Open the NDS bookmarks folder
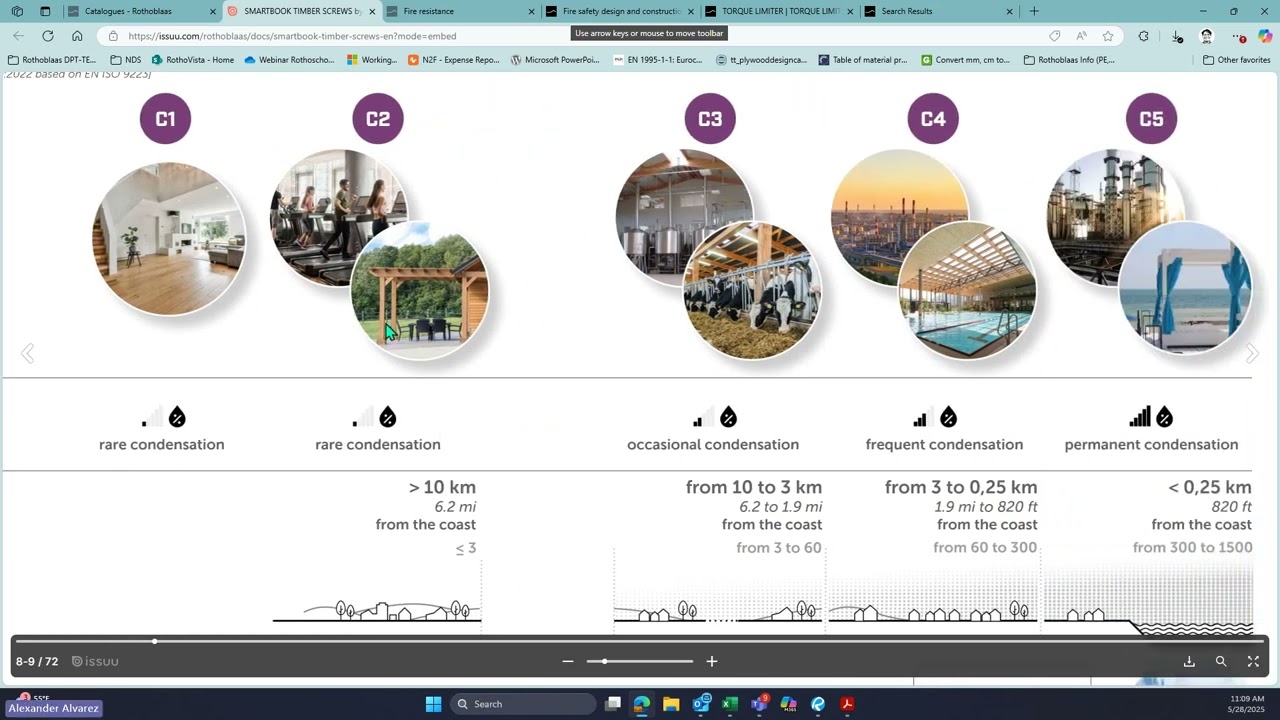 tap(126, 60)
